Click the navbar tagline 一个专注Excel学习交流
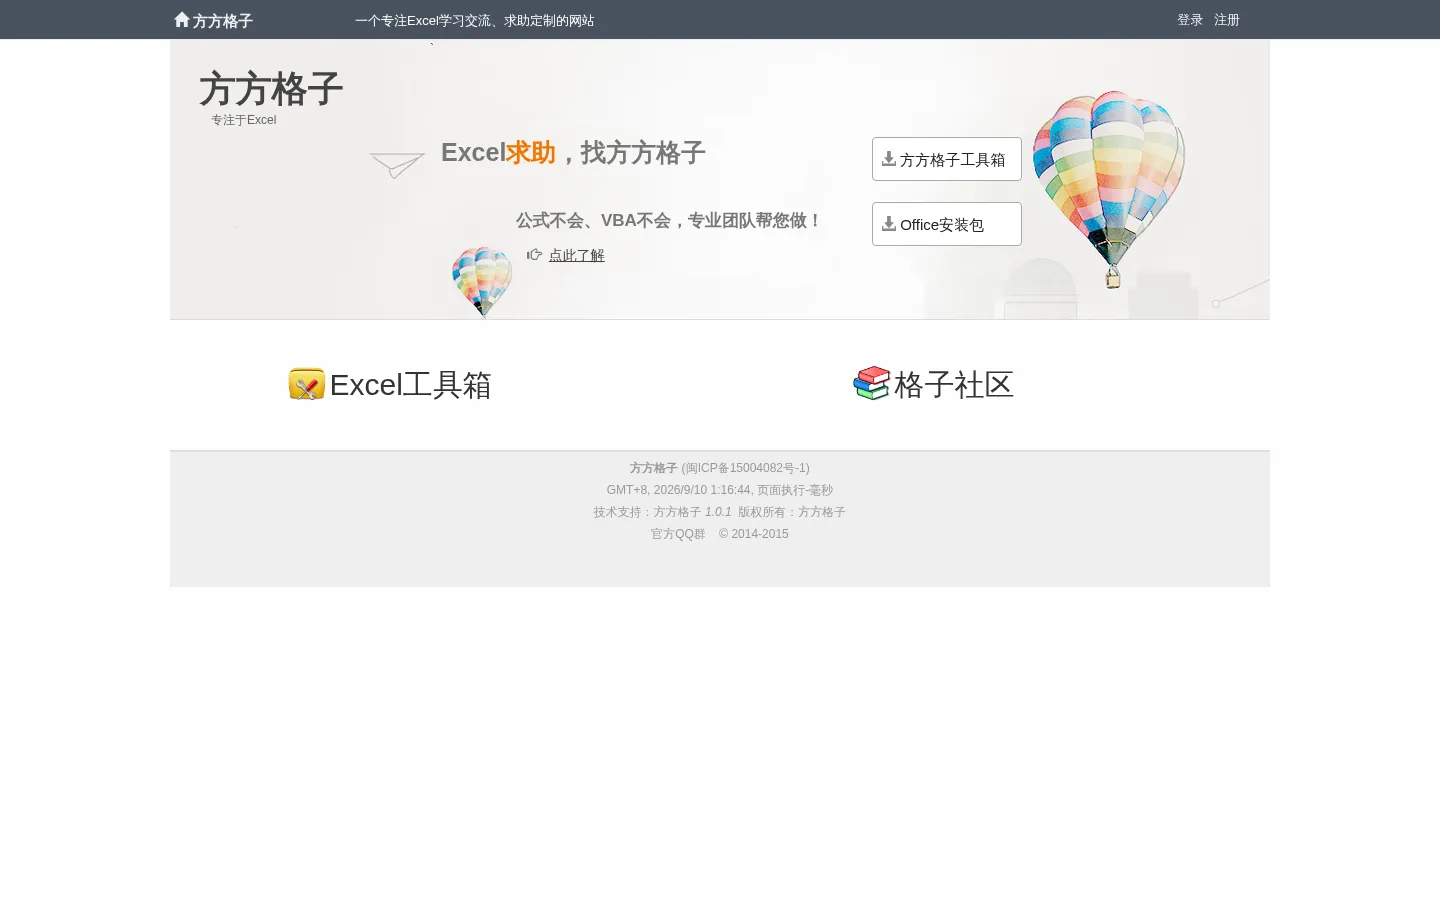Screen dimensions: 1440x900 click(474, 20)
